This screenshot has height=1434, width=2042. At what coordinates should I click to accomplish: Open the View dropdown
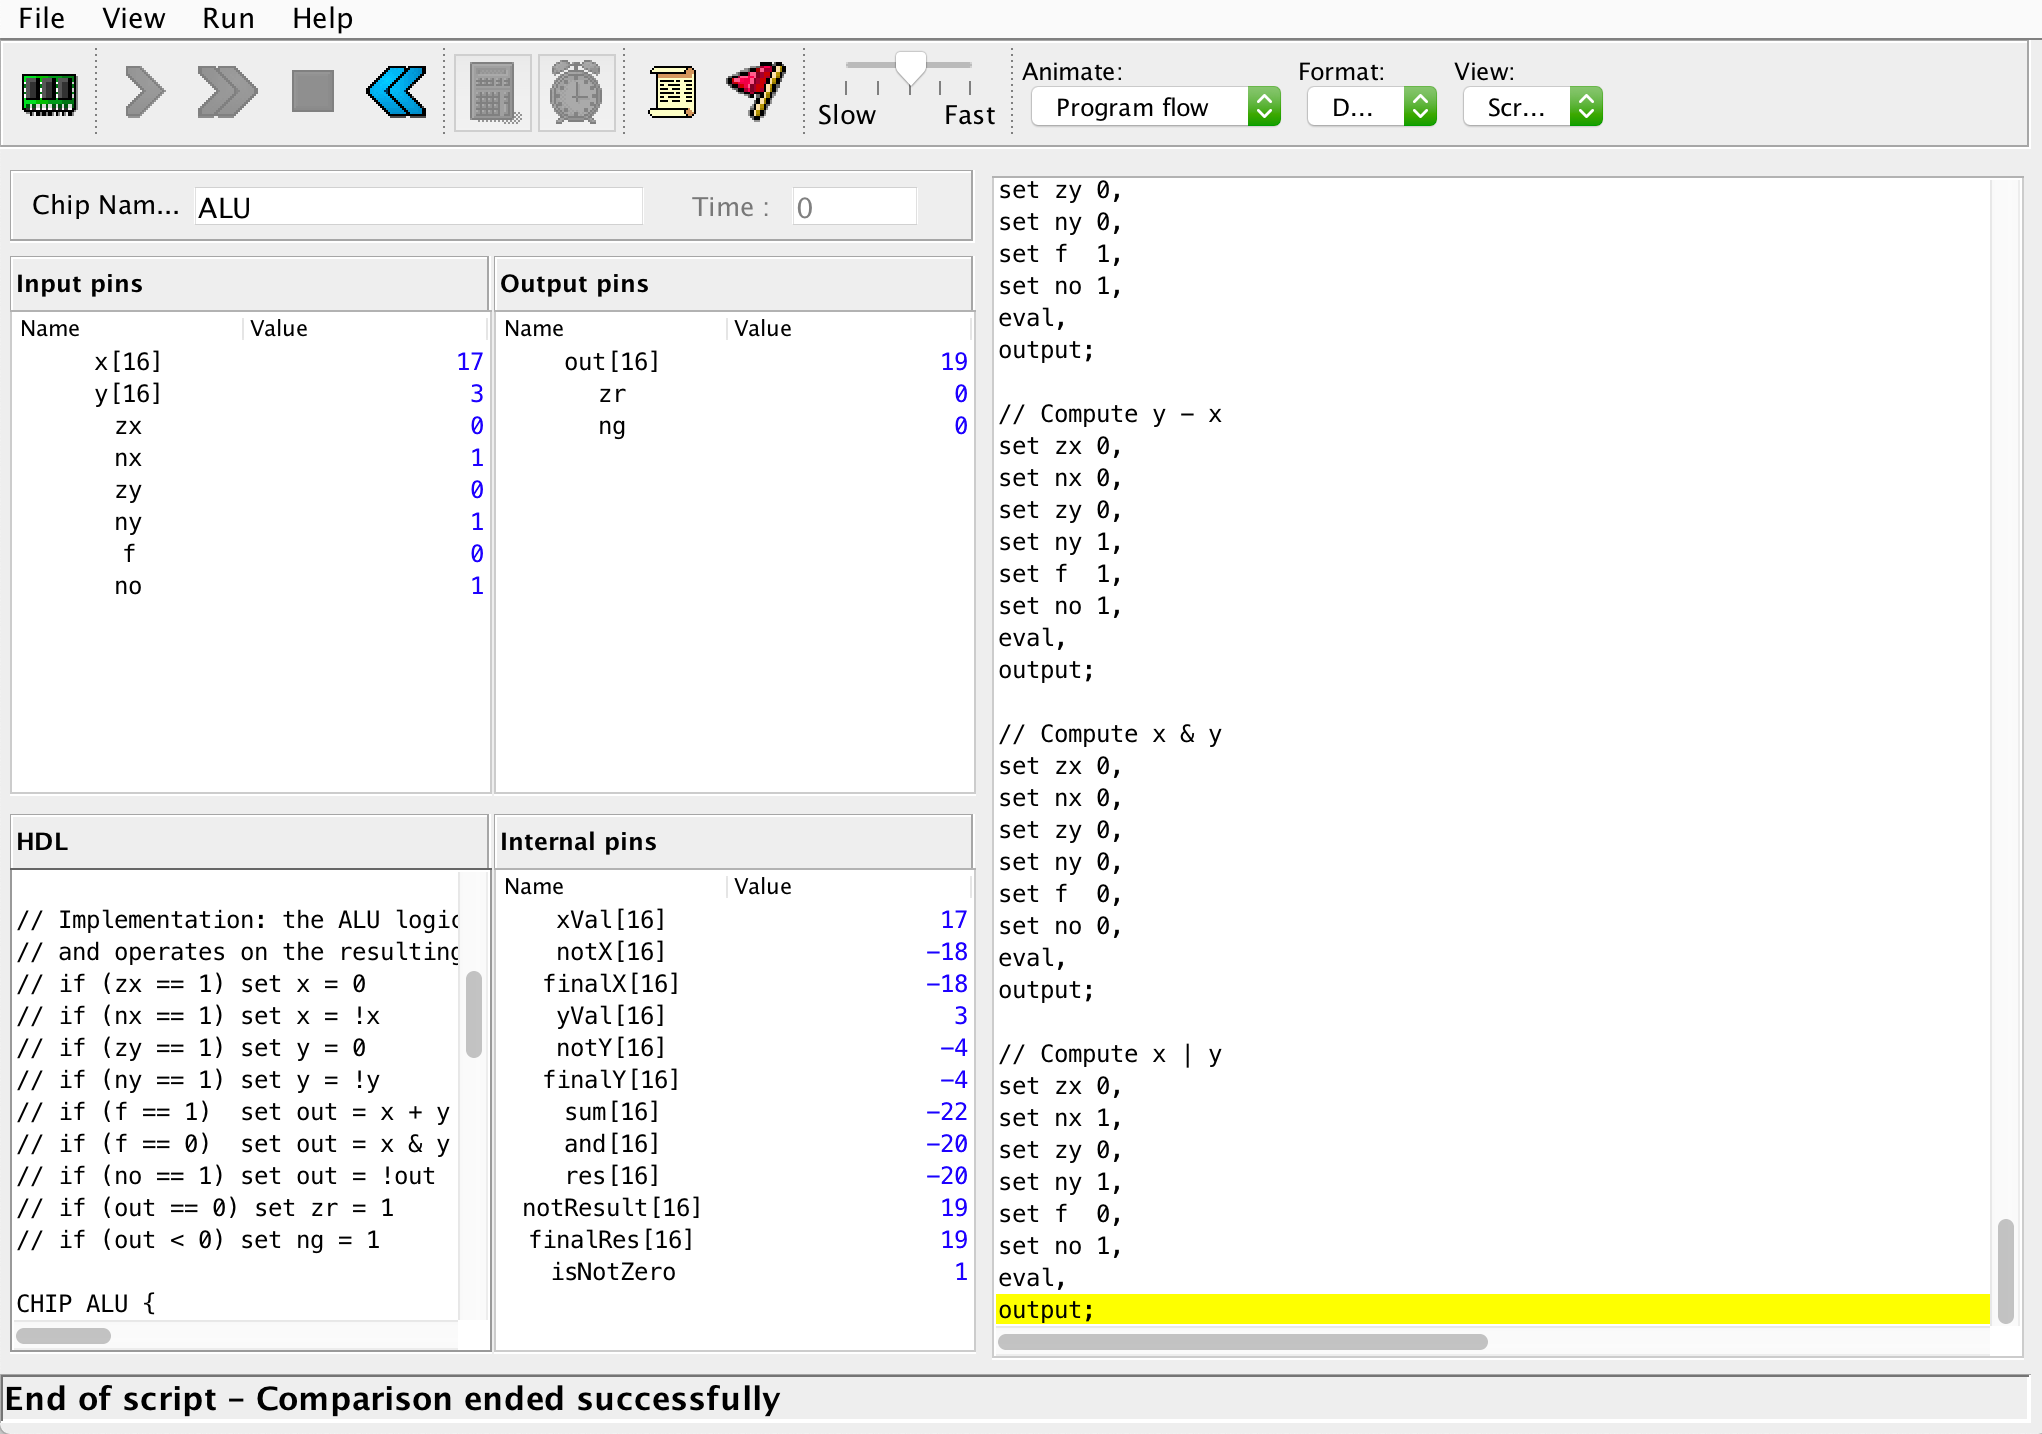coord(1532,107)
